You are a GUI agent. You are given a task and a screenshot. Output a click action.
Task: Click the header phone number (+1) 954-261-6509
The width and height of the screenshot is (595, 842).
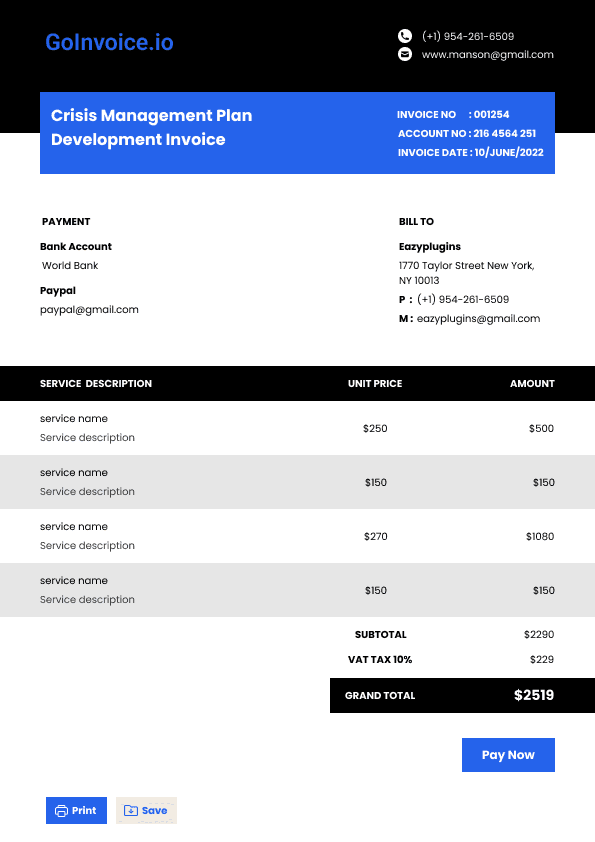tap(468, 36)
